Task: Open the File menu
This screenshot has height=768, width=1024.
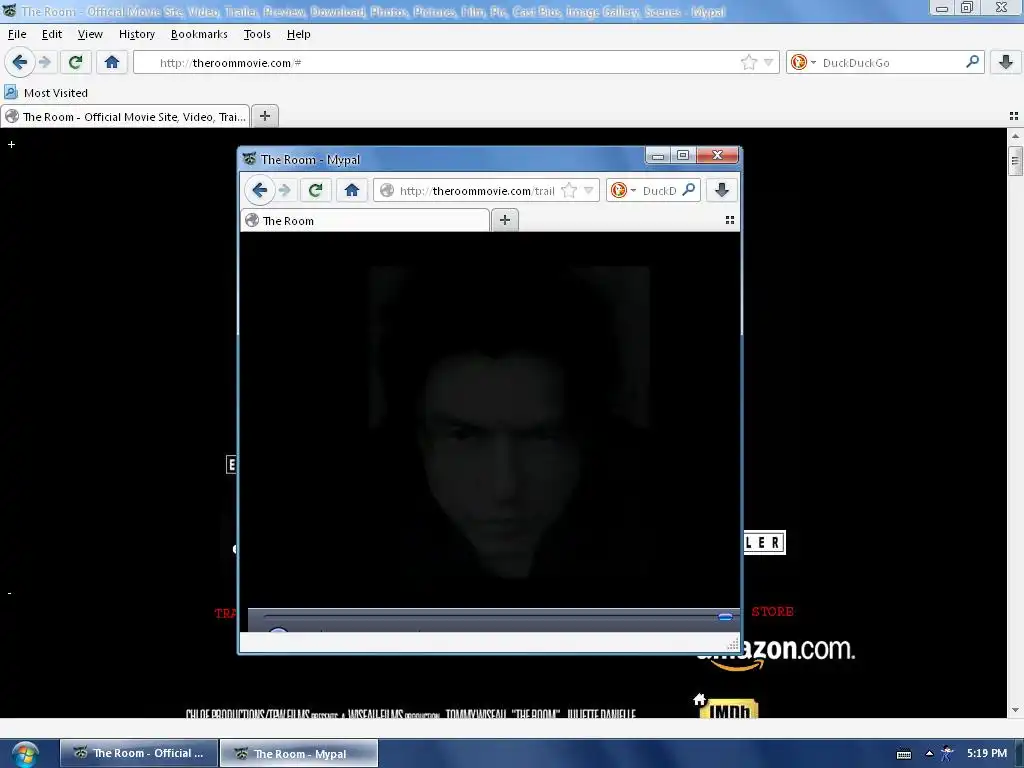Action: click(x=17, y=34)
